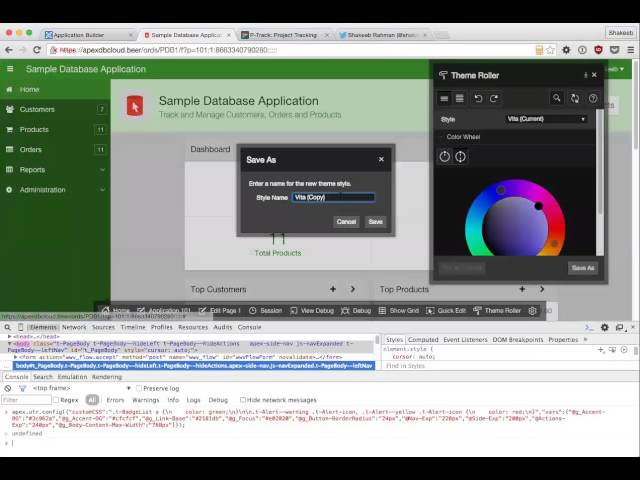Click View Debug in developer toolbar
The image size is (640, 480).
(312, 311)
